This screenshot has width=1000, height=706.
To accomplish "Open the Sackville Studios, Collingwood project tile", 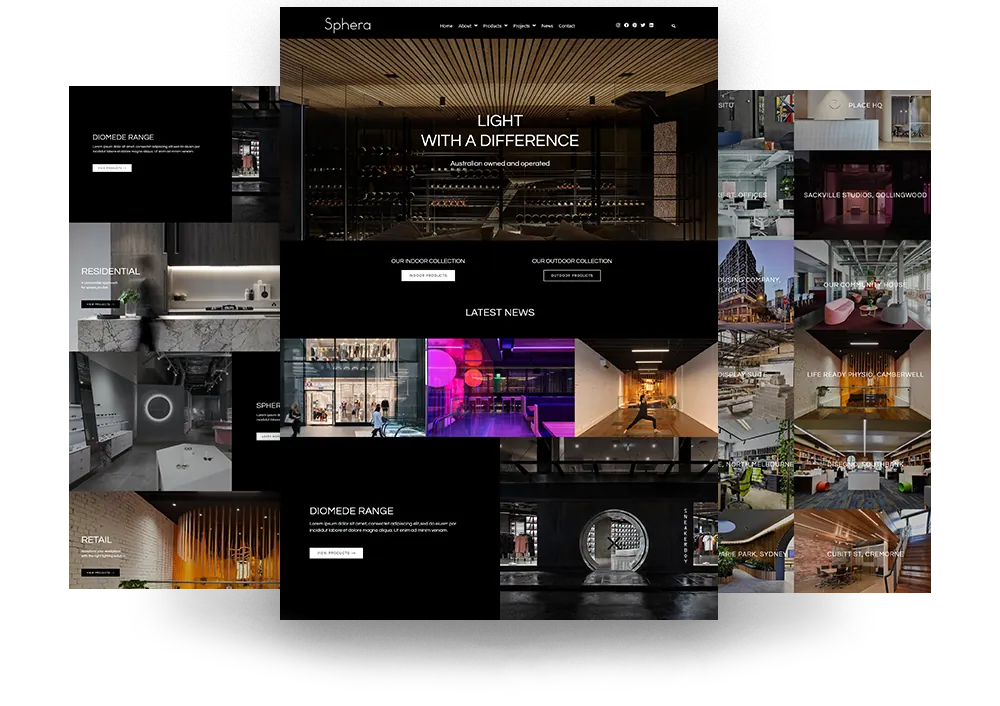I will (x=862, y=195).
